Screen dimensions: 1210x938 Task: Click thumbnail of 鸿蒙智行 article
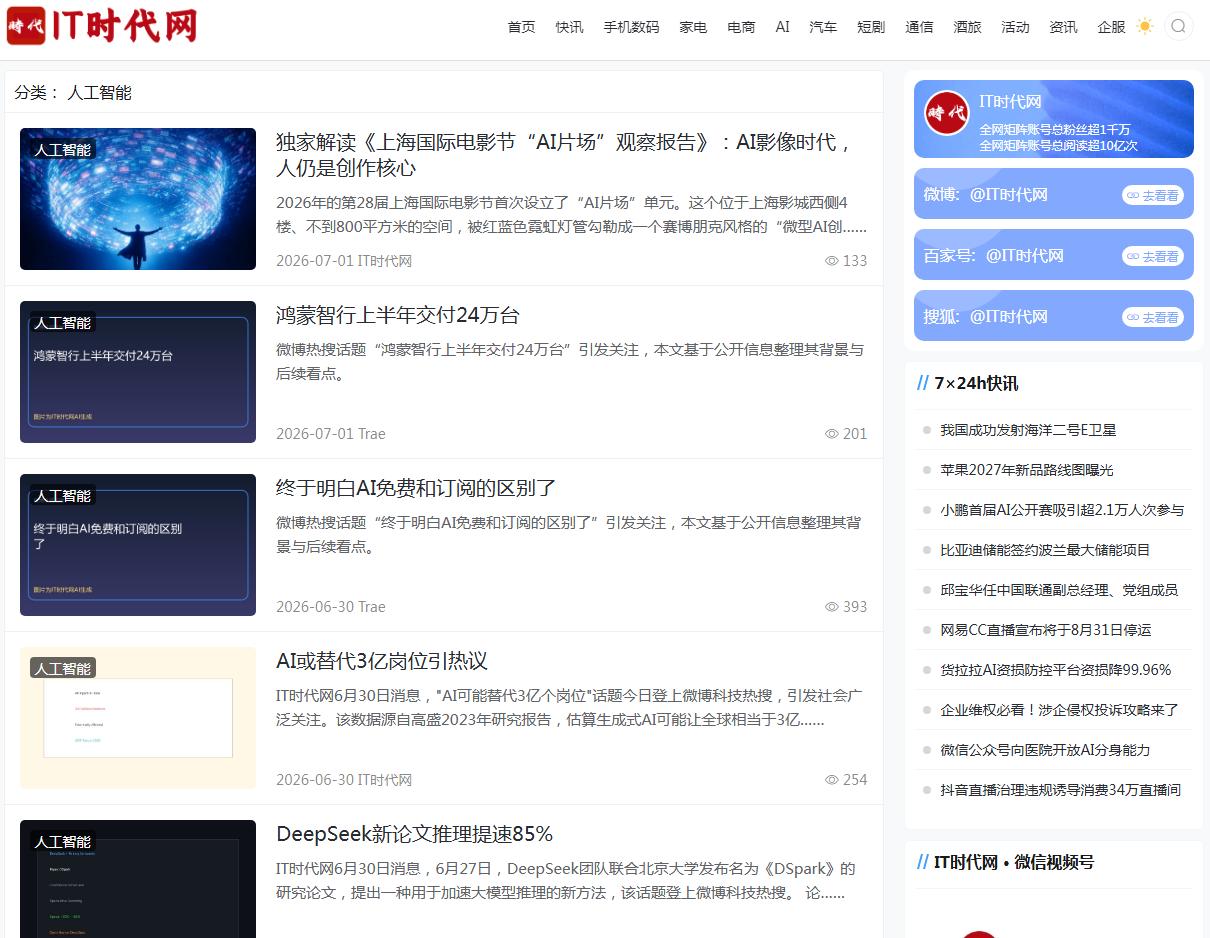[138, 372]
